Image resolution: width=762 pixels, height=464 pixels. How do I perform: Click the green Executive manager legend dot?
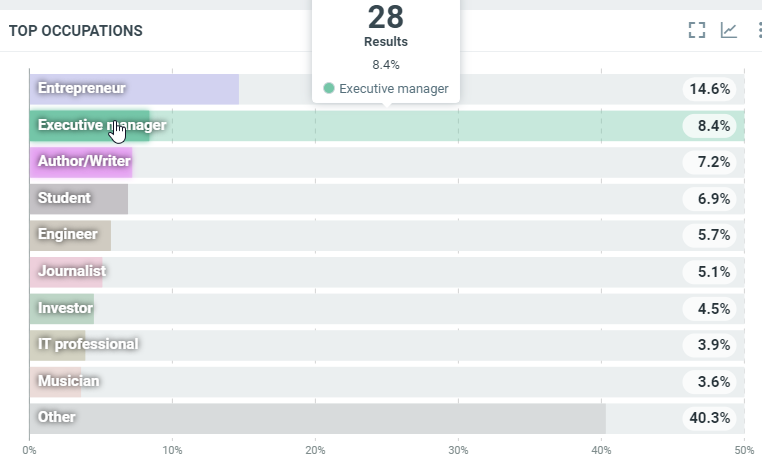tap(328, 89)
